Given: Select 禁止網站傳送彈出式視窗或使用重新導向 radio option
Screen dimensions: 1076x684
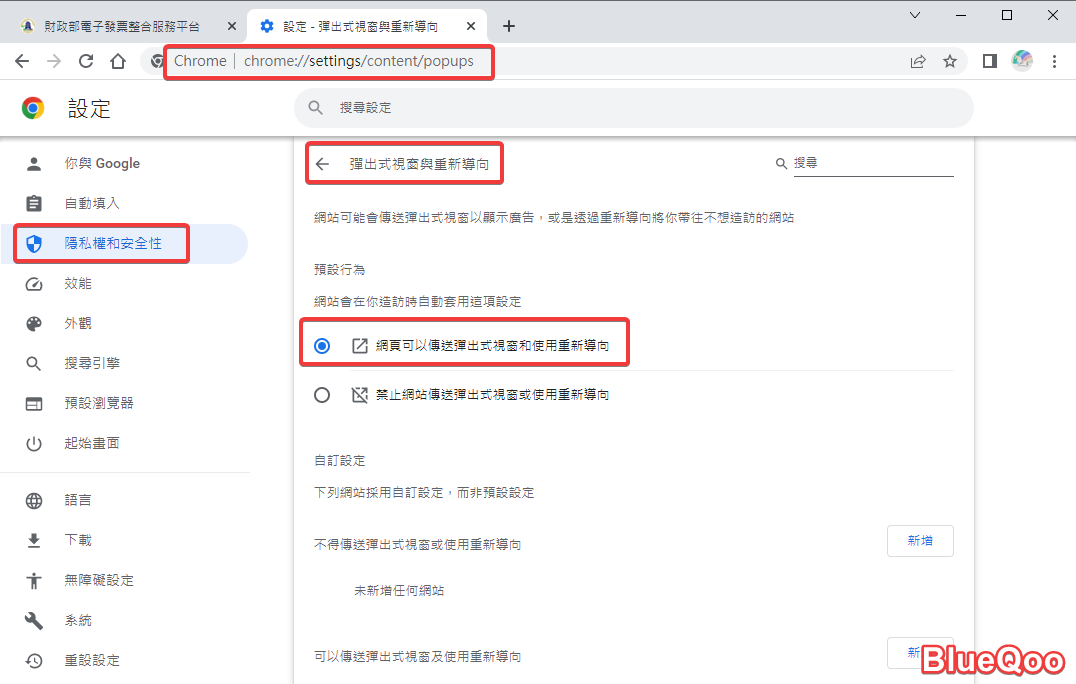Looking at the screenshot, I should click(322, 395).
